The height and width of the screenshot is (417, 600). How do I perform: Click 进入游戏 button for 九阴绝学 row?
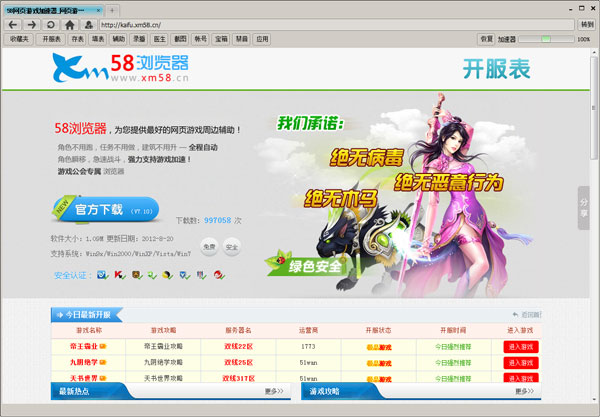point(521,363)
